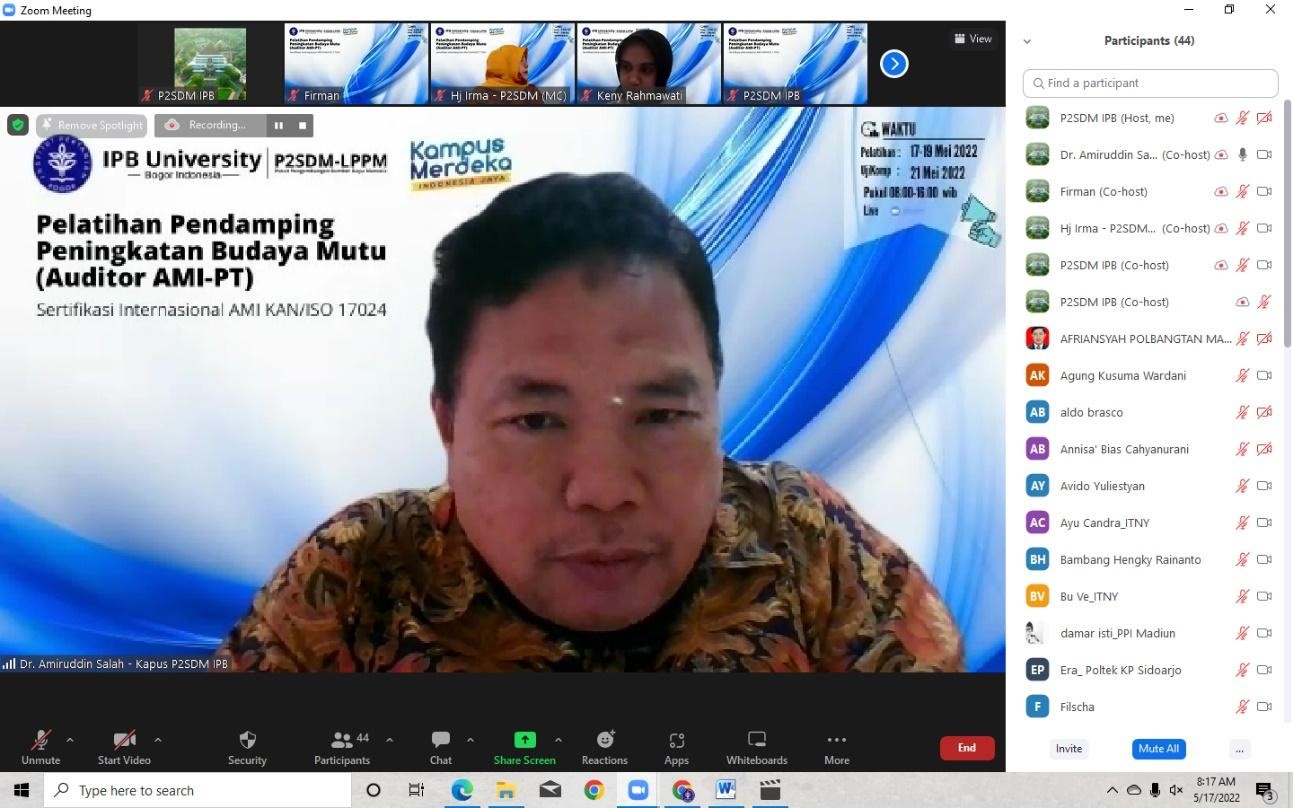The height and width of the screenshot is (808, 1293).
Task: Open the Apps panel
Action: tap(677, 746)
